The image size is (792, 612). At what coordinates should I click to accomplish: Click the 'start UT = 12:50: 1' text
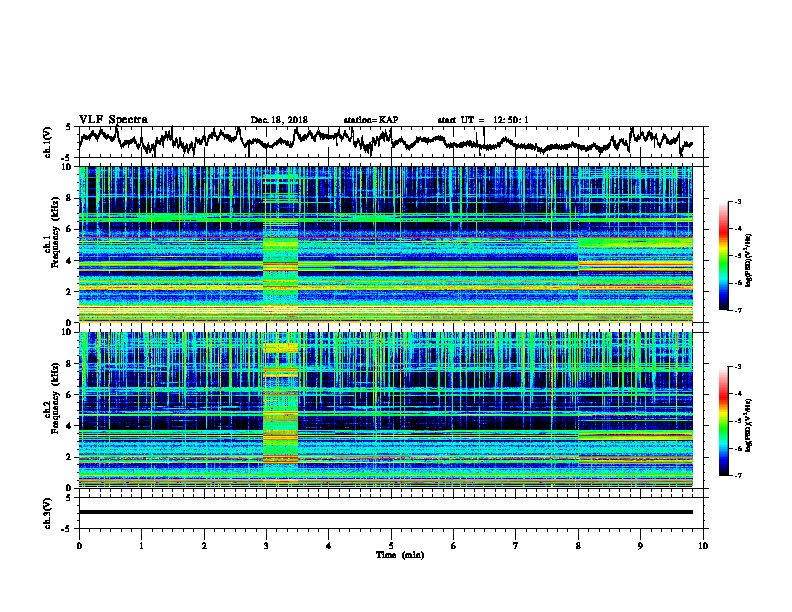483,120
